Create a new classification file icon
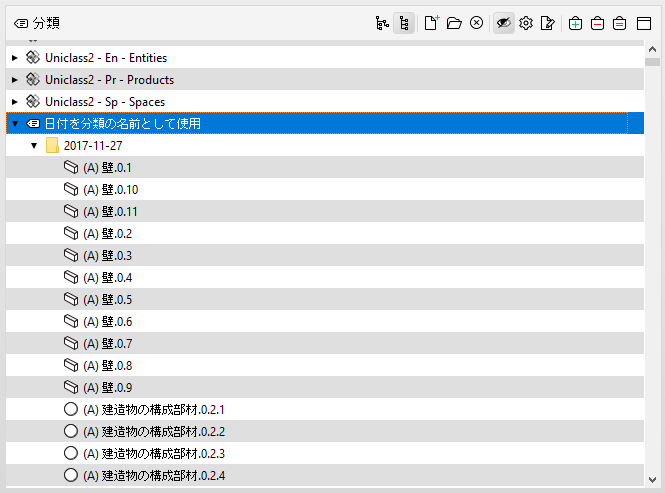The width and height of the screenshot is (665, 493). point(432,23)
